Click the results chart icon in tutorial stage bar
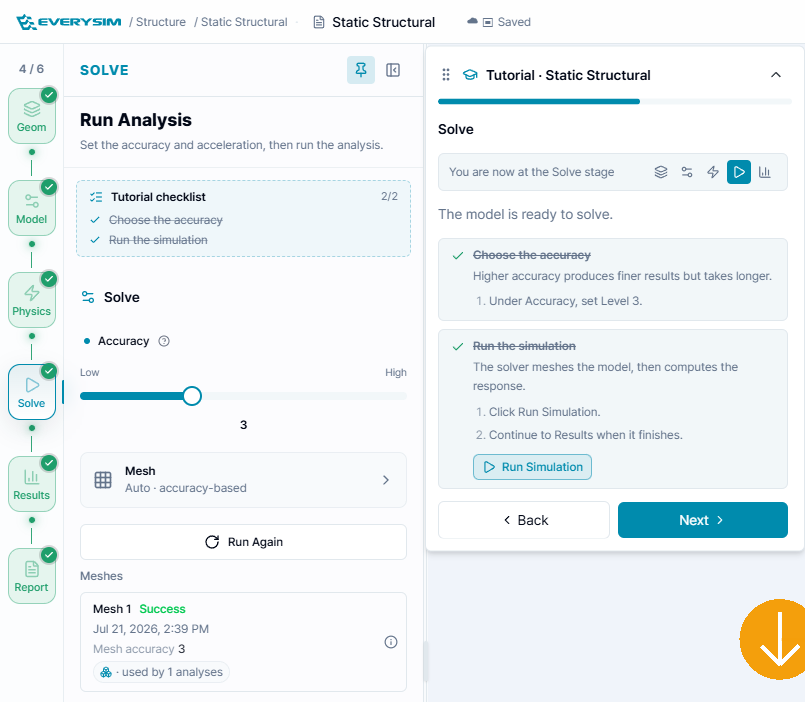This screenshot has width=805, height=702. (x=765, y=172)
